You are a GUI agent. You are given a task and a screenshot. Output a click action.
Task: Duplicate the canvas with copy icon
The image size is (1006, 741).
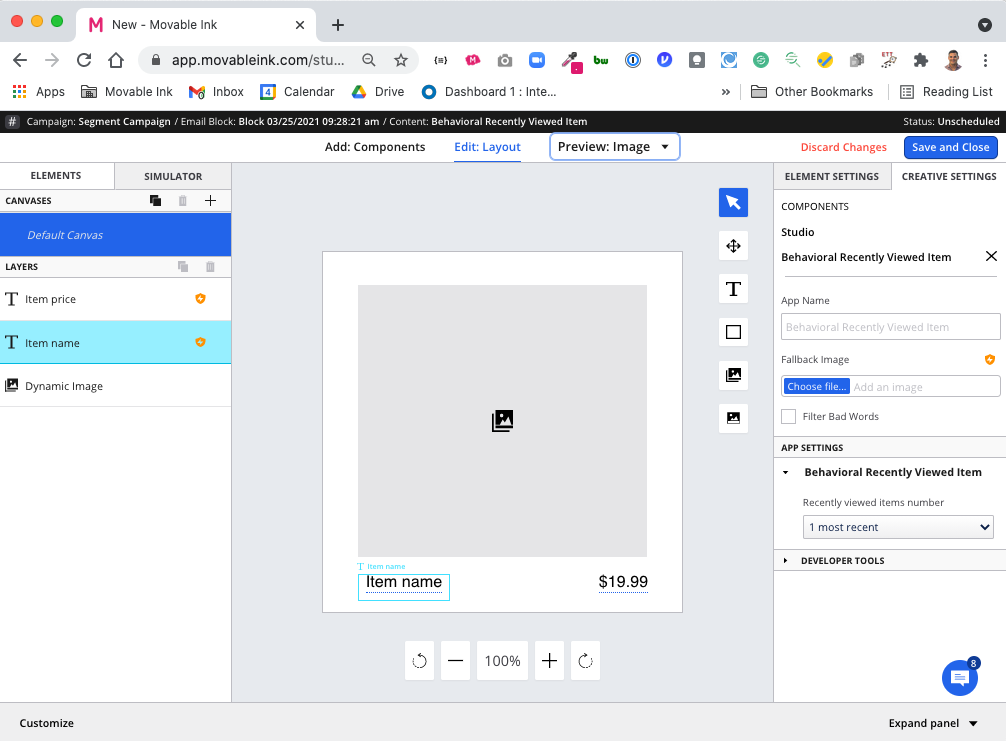[x=155, y=201]
